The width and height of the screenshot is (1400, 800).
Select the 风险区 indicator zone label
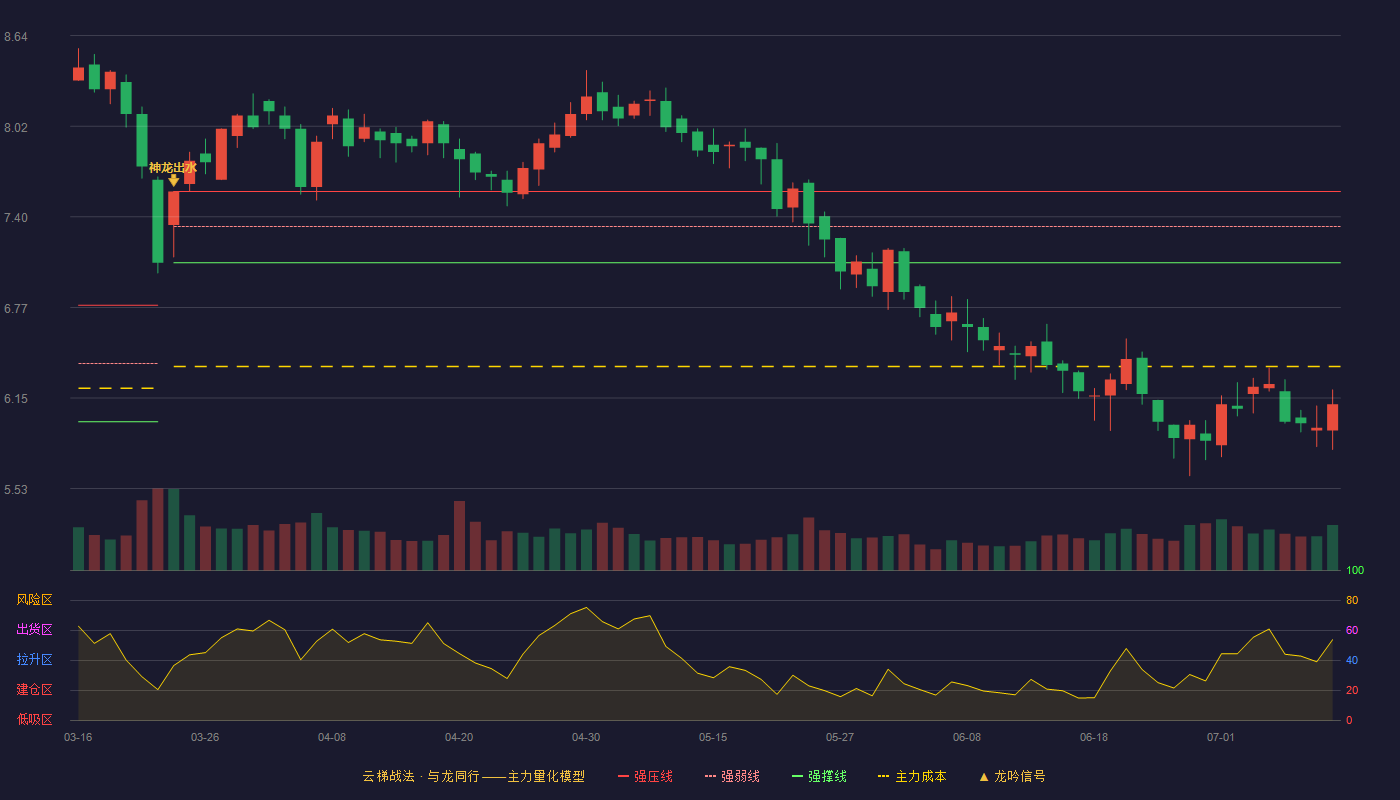pos(34,600)
